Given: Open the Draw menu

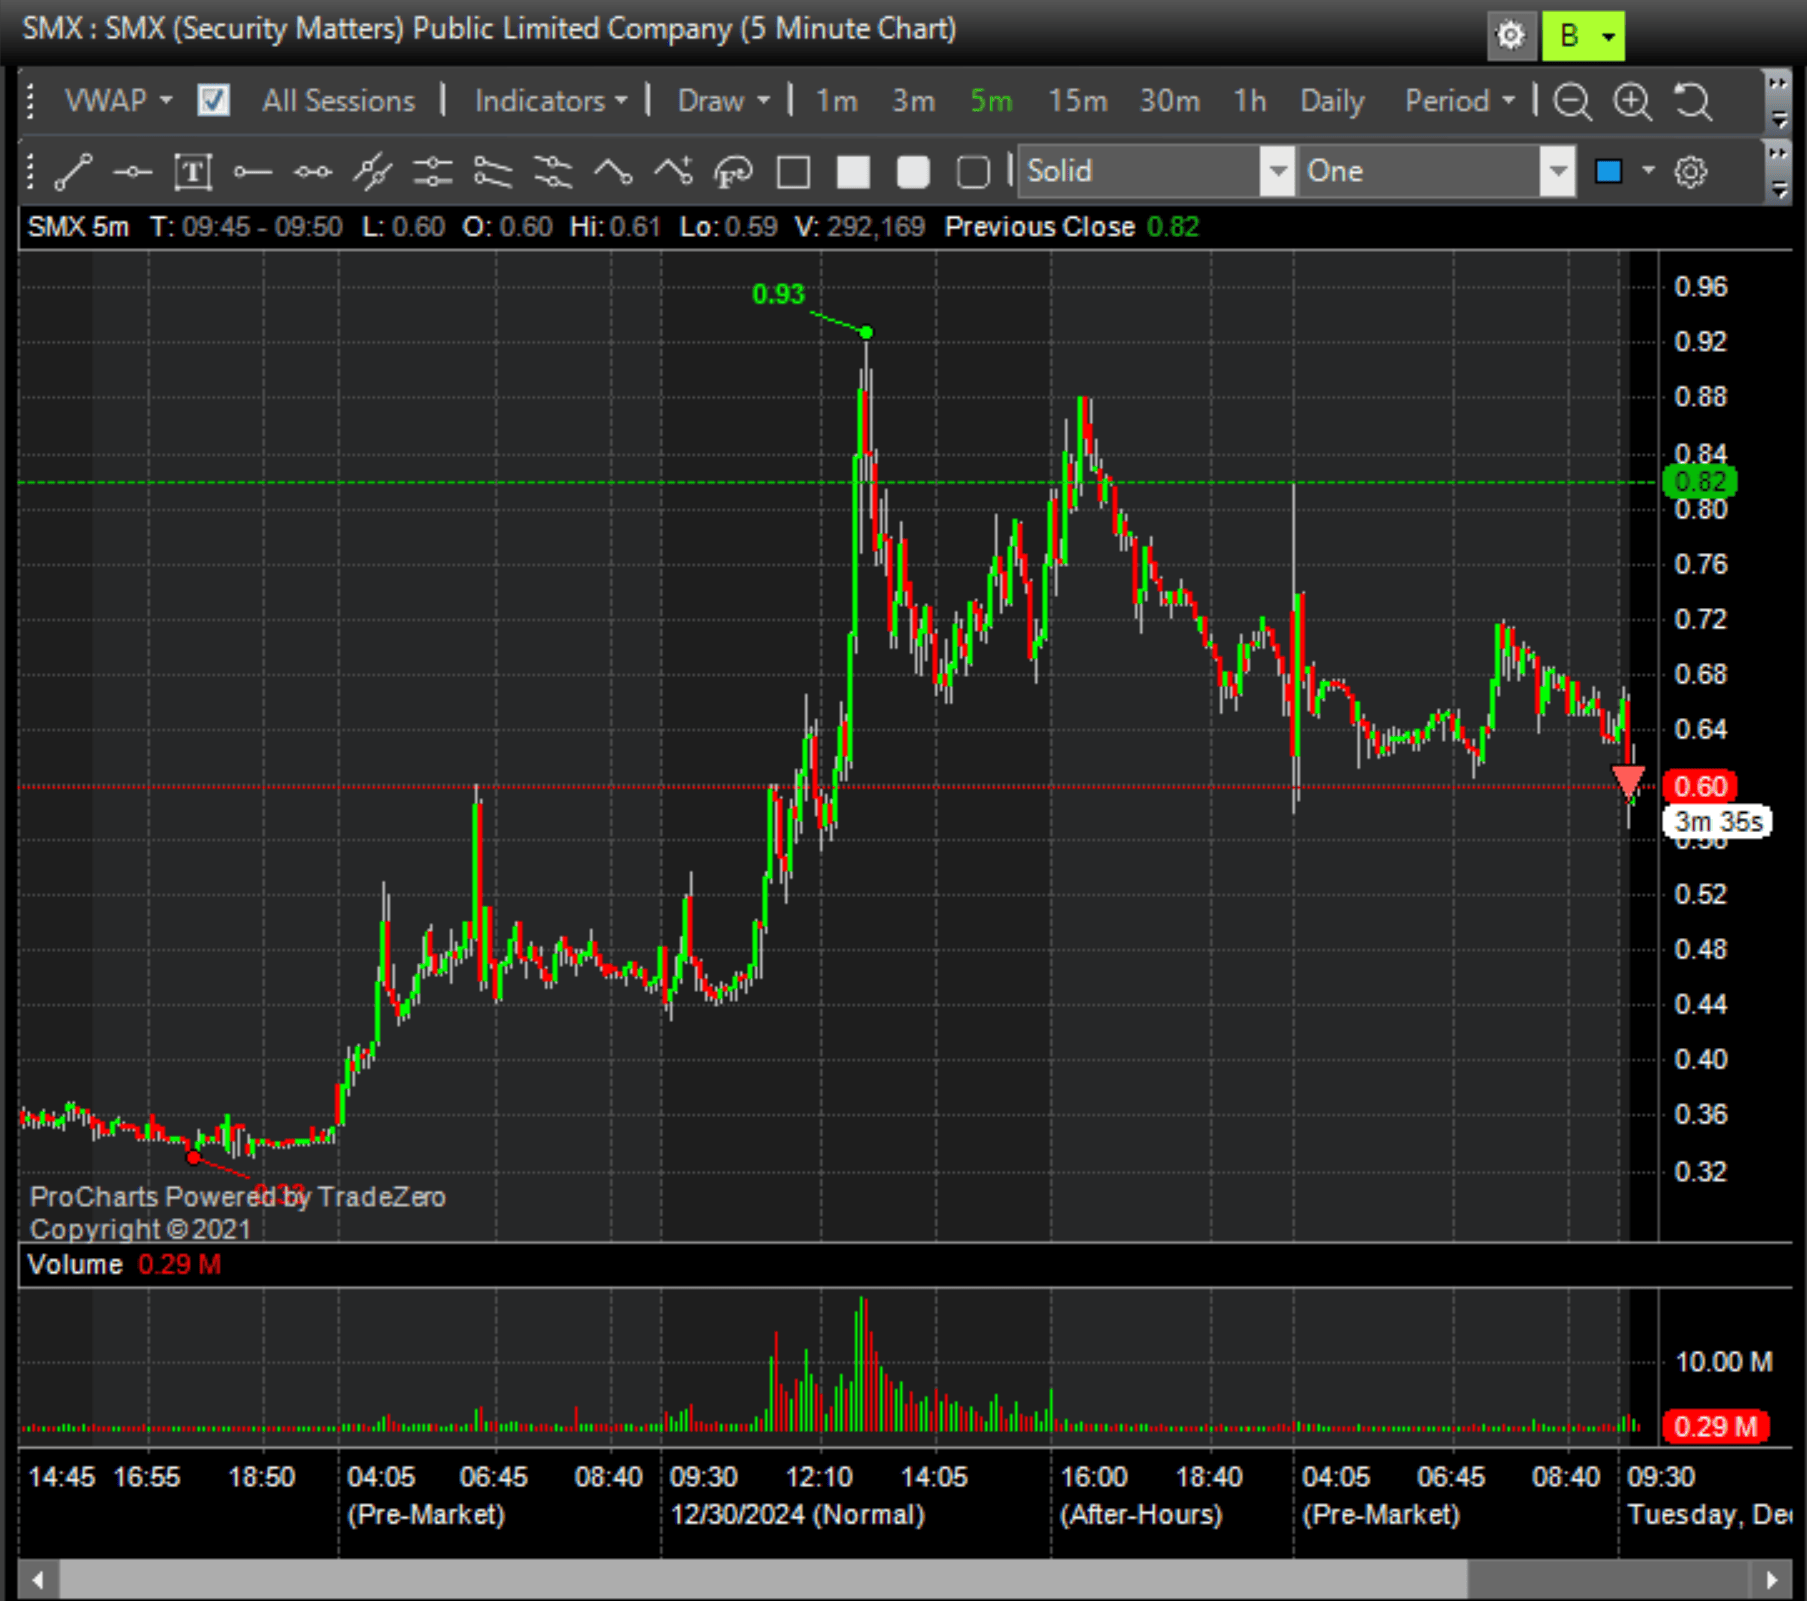Looking at the screenshot, I should pyautogui.click(x=723, y=101).
